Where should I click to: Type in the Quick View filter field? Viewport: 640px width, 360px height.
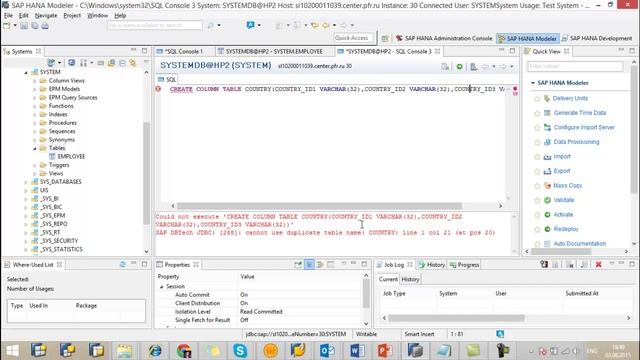(x=575, y=66)
